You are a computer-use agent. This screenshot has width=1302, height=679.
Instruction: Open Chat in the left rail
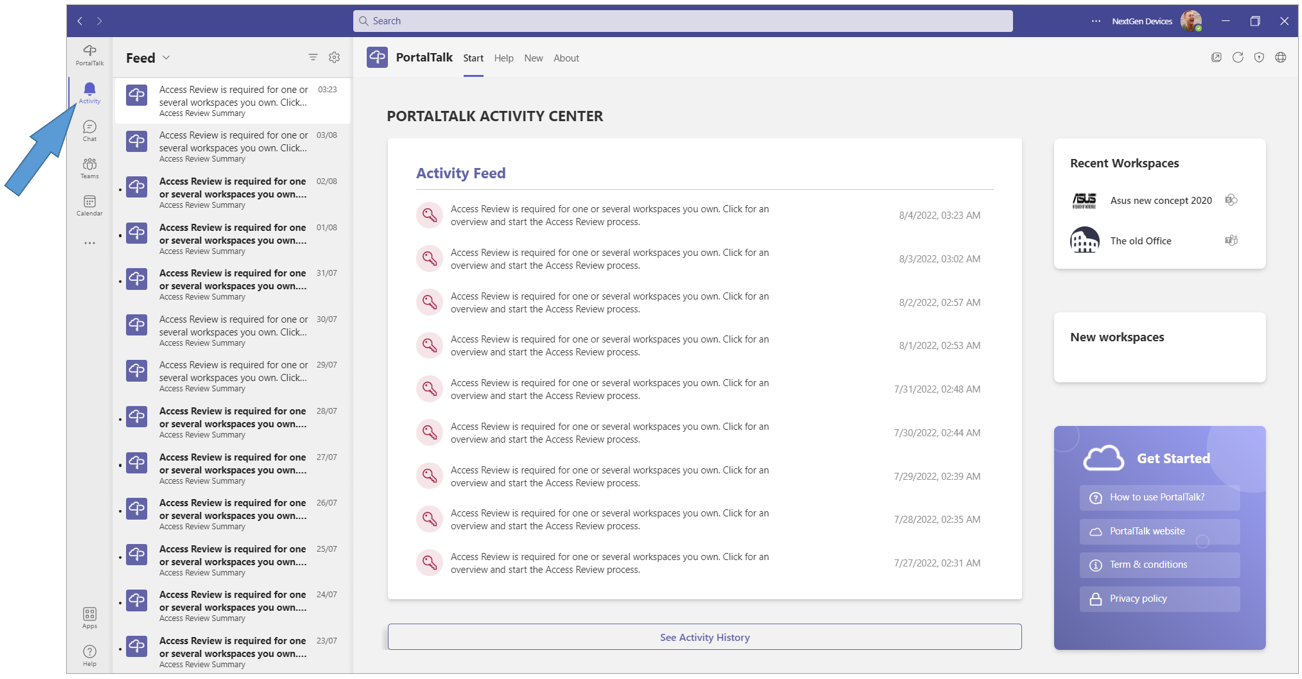point(89,131)
